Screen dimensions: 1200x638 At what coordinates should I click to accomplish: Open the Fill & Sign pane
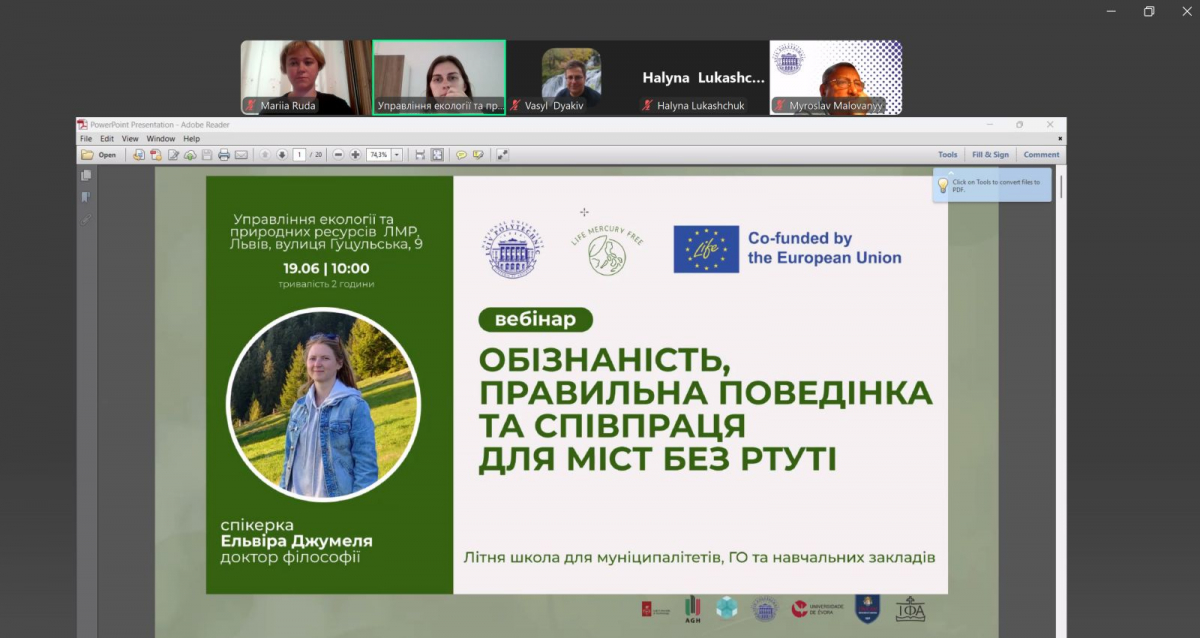coord(990,155)
